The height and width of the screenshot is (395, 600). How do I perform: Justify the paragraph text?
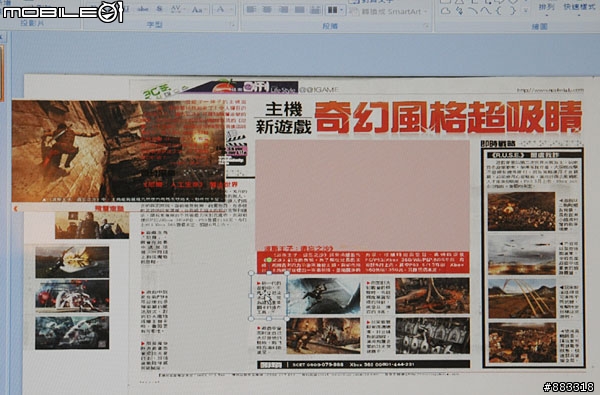click(x=300, y=10)
